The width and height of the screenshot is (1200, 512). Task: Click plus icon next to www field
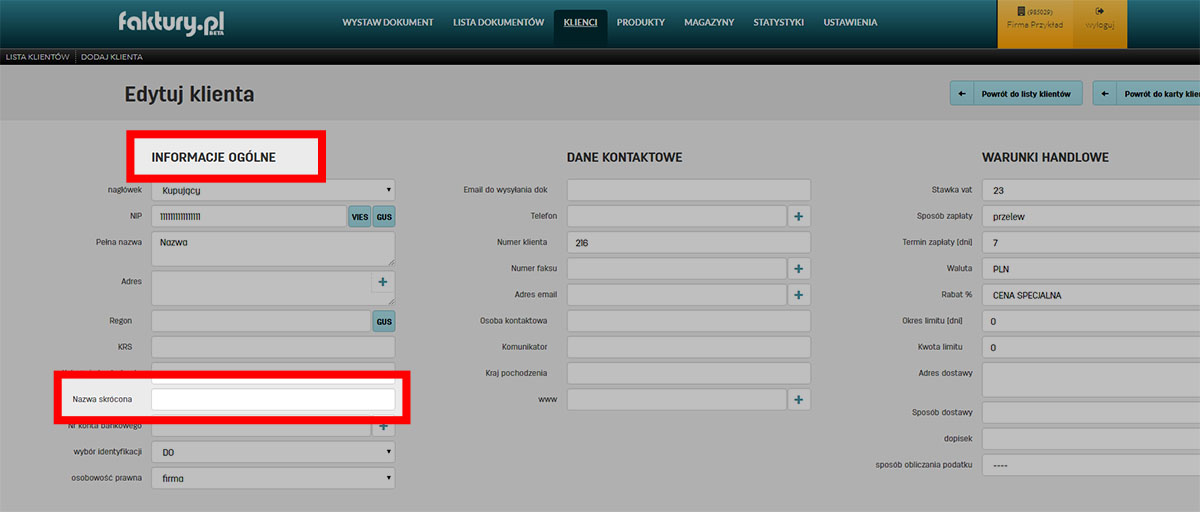coord(799,399)
